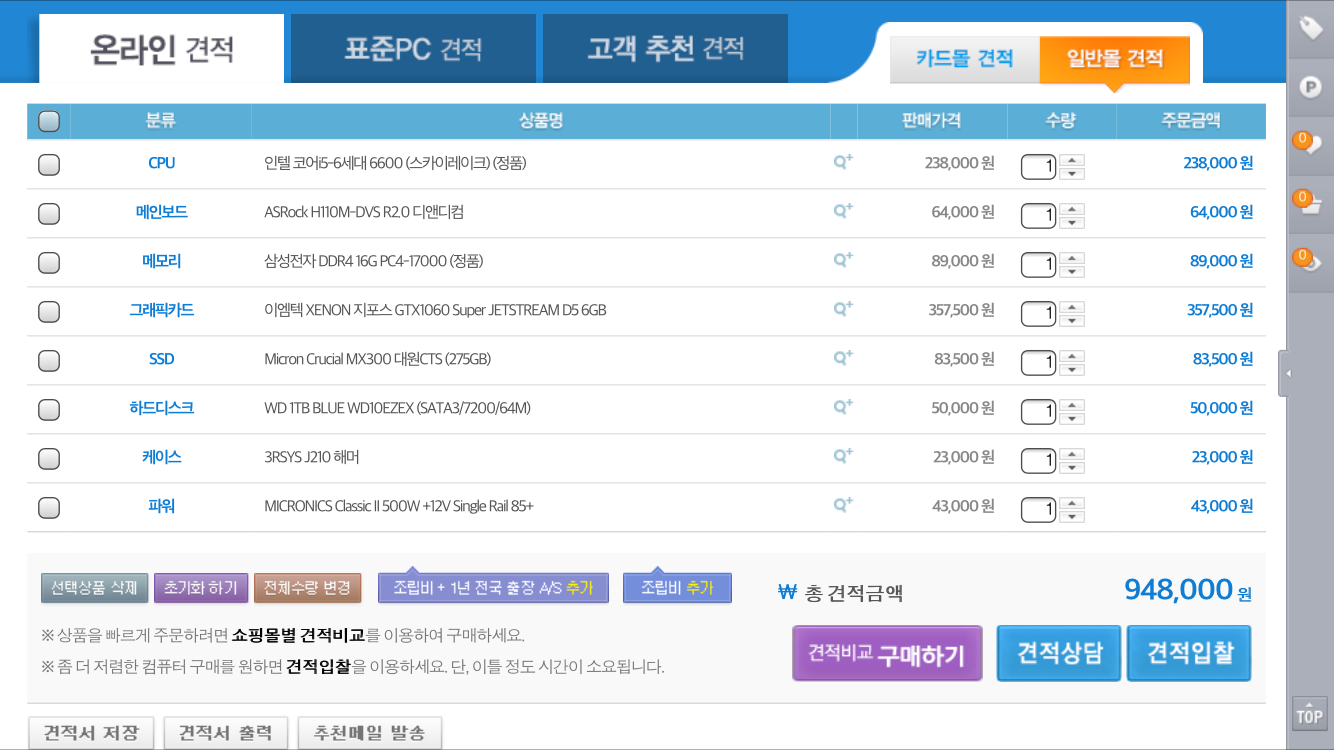Open the wishlist heart icon in sidebar
The height and width of the screenshot is (750, 1334).
coord(1310,145)
